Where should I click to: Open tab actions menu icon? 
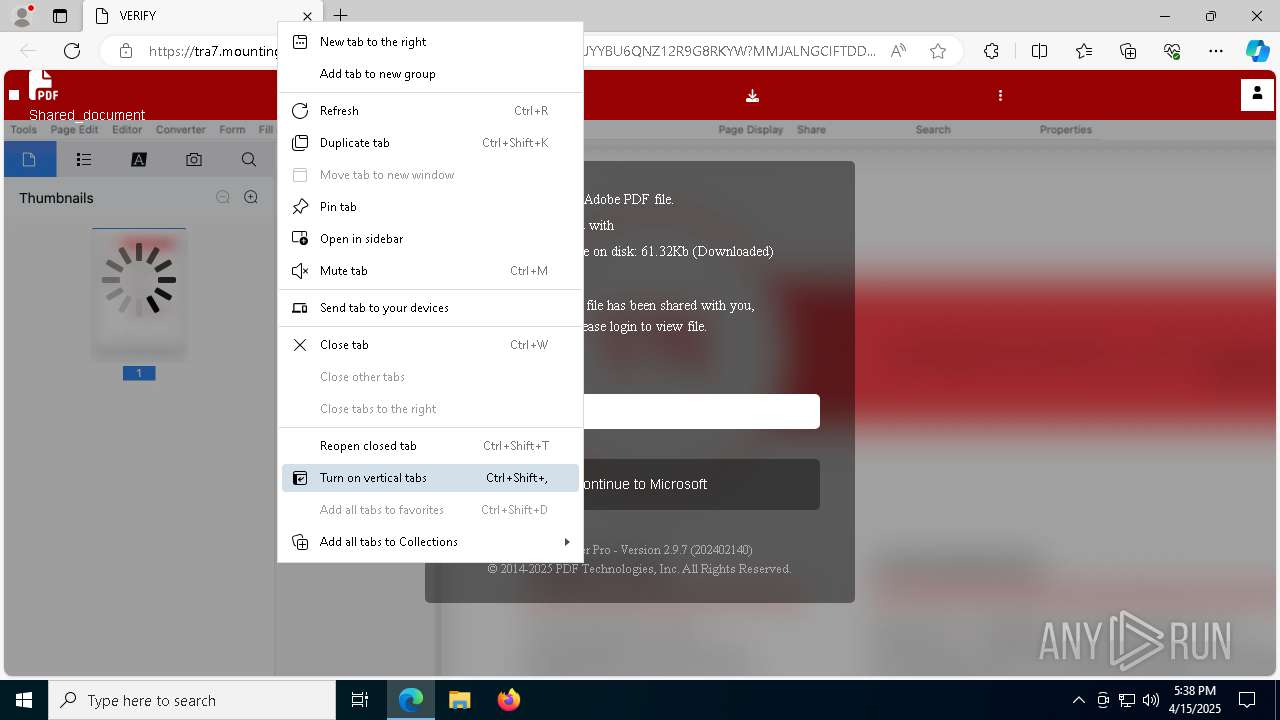[60, 16]
